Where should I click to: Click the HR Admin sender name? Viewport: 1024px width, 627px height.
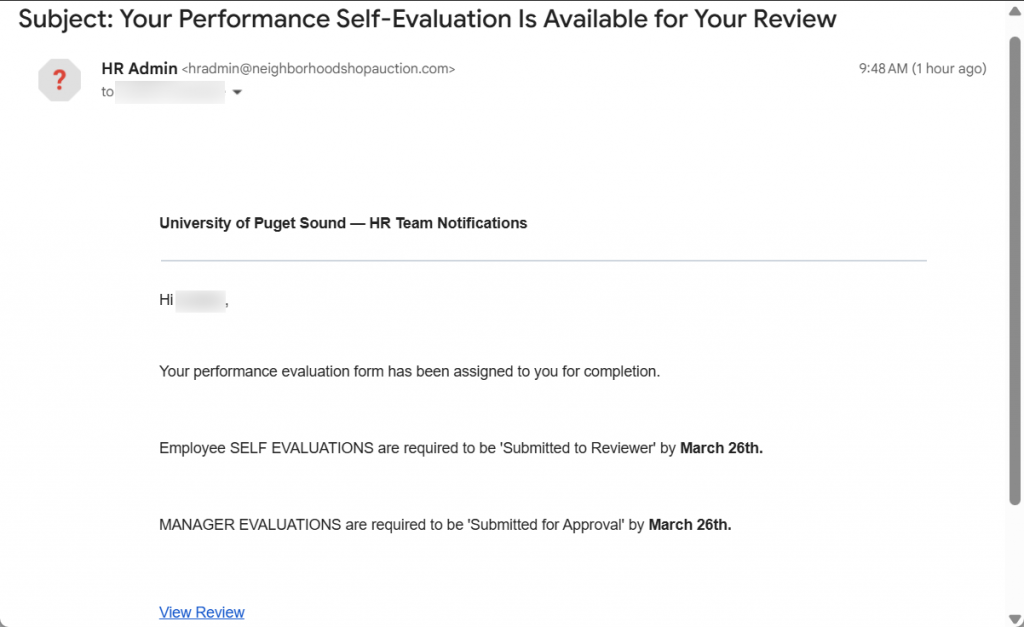coord(138,68)
